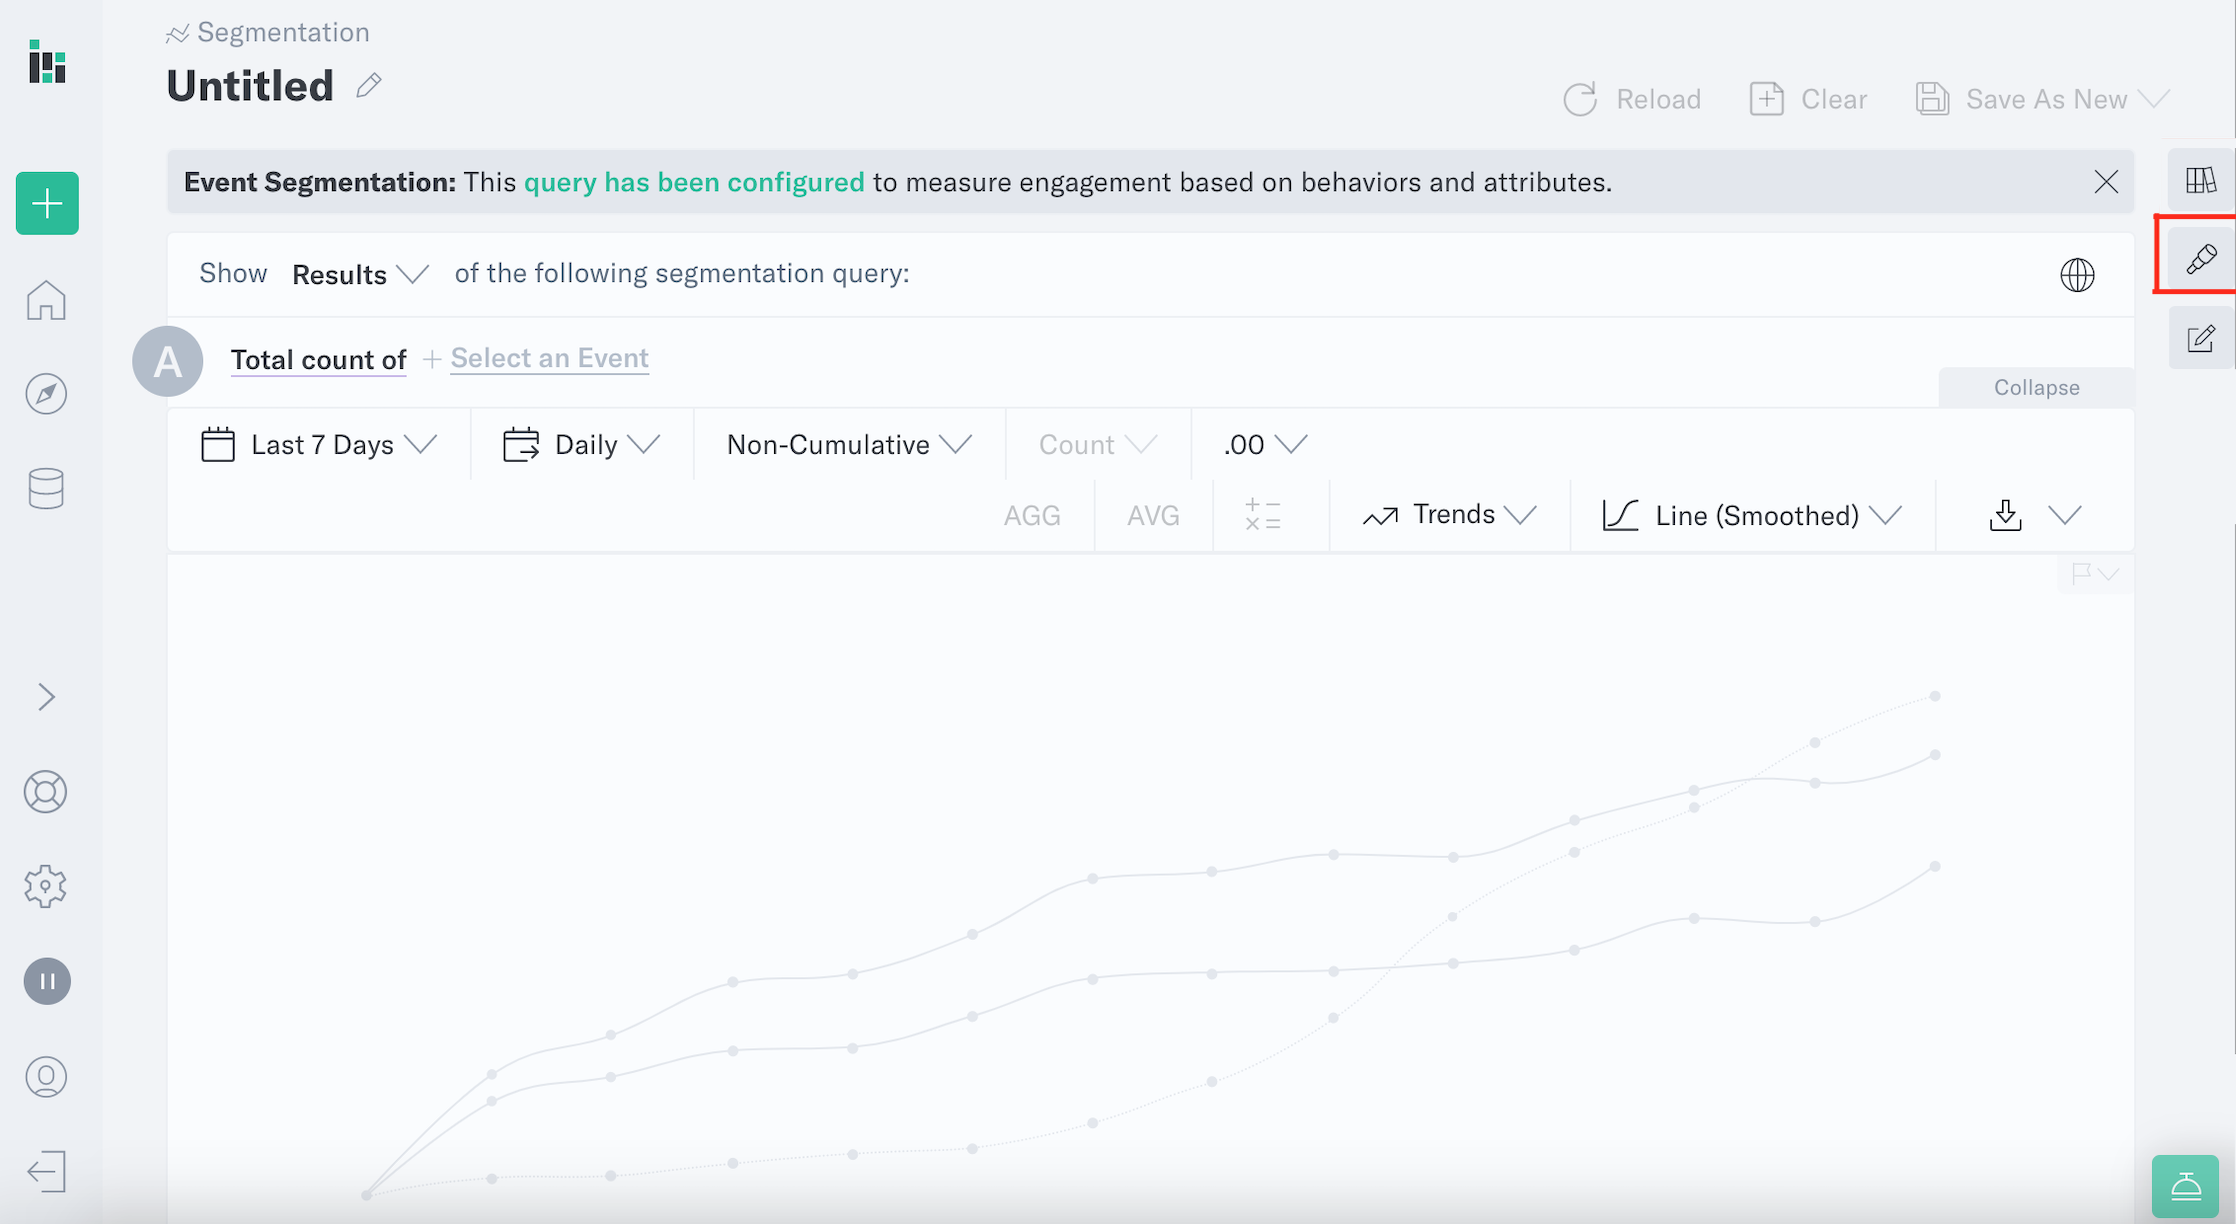
Task: Toggle the AVG average option
Action: point(1152,515)
